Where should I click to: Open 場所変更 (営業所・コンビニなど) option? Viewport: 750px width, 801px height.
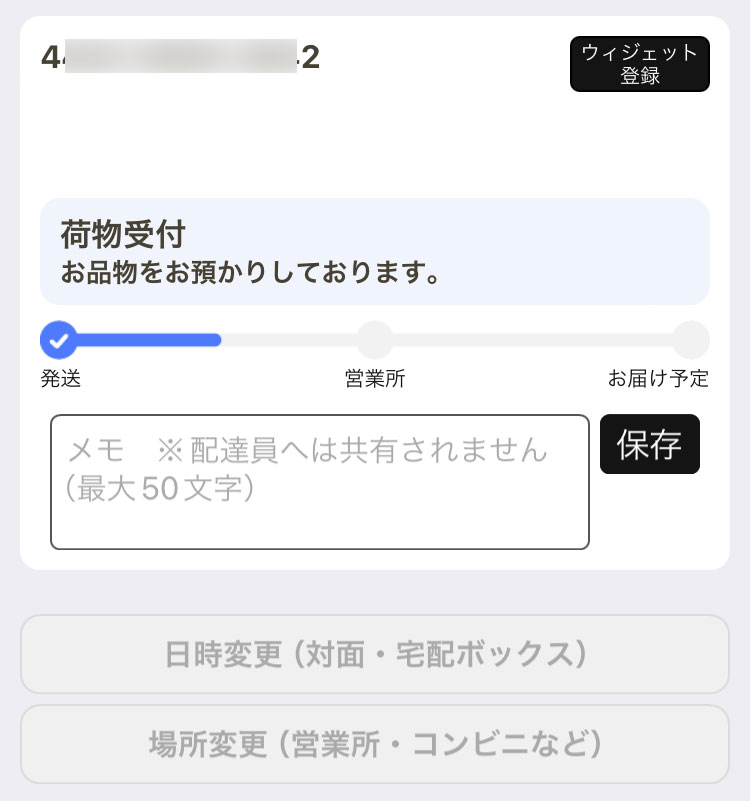tap(375, 744)
